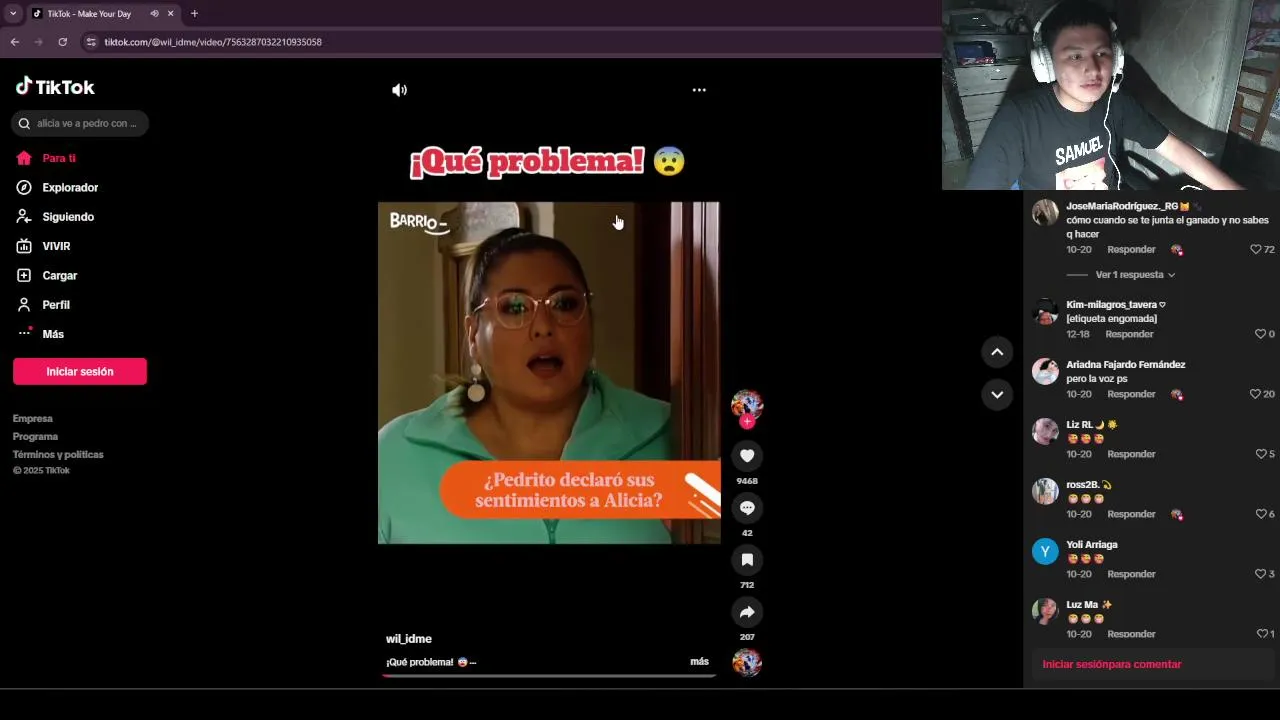
Task: Click the TikTok logo
Action: (x=55, y=87)
